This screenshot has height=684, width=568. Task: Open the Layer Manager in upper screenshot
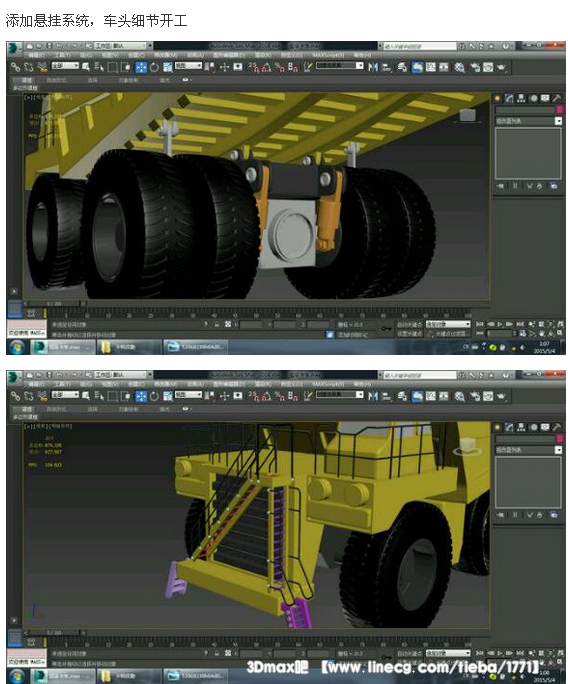(402, 67)
